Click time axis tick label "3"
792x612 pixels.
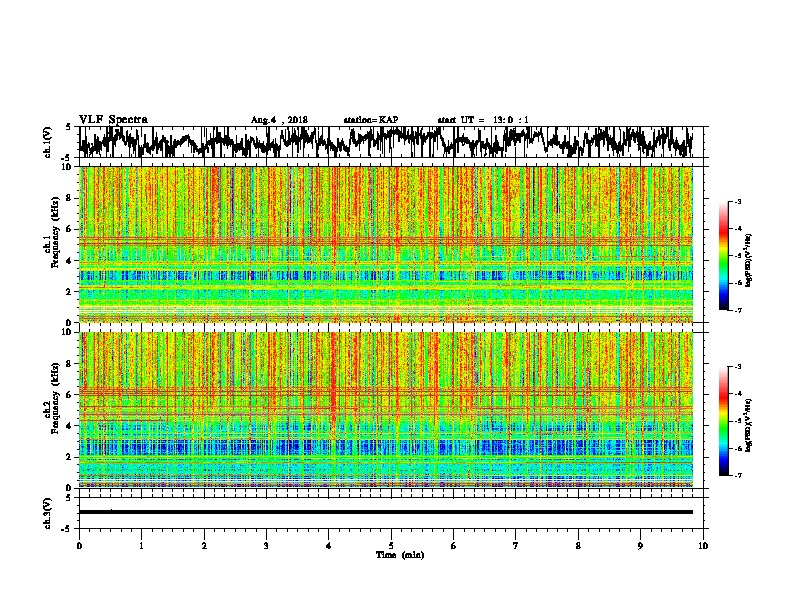click(x=266, y=546)
